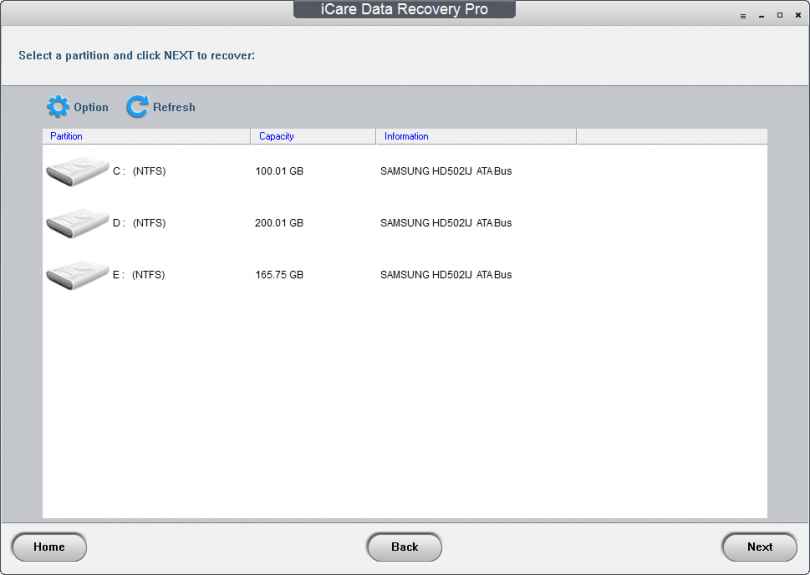The width and height of the screenshot is (810, 575).
Task: Open the title bar menu icon
Action: click(743, 15)
